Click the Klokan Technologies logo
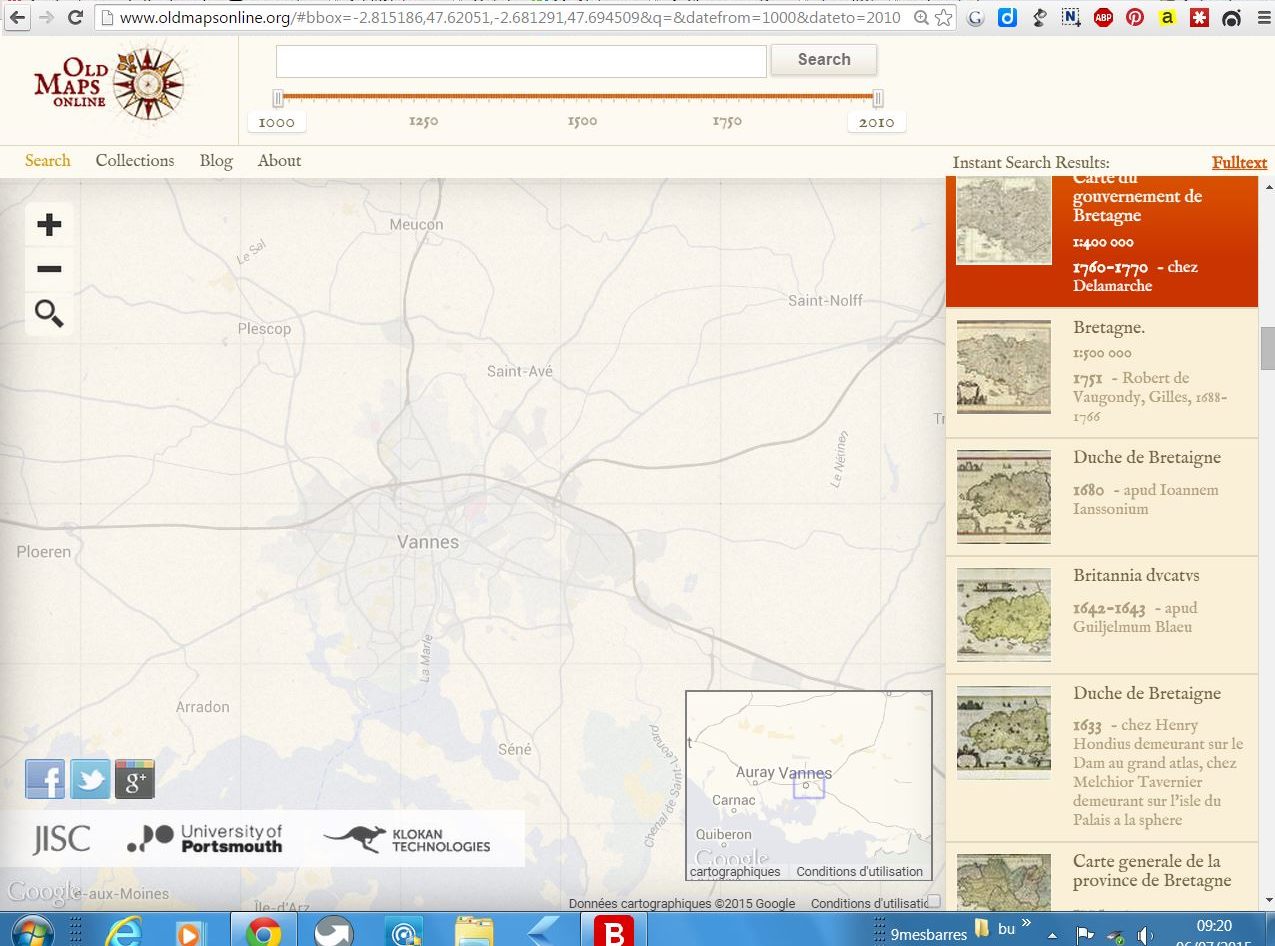This screenshot has width=1275, height=946. tap(407, 839)
